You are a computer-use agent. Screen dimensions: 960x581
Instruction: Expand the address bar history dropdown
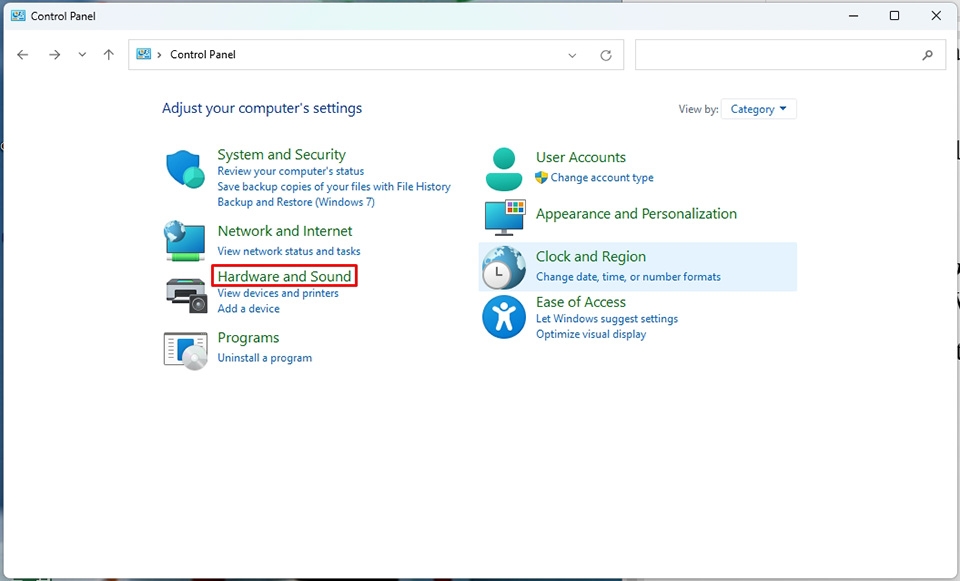click(x=572, y=55)
